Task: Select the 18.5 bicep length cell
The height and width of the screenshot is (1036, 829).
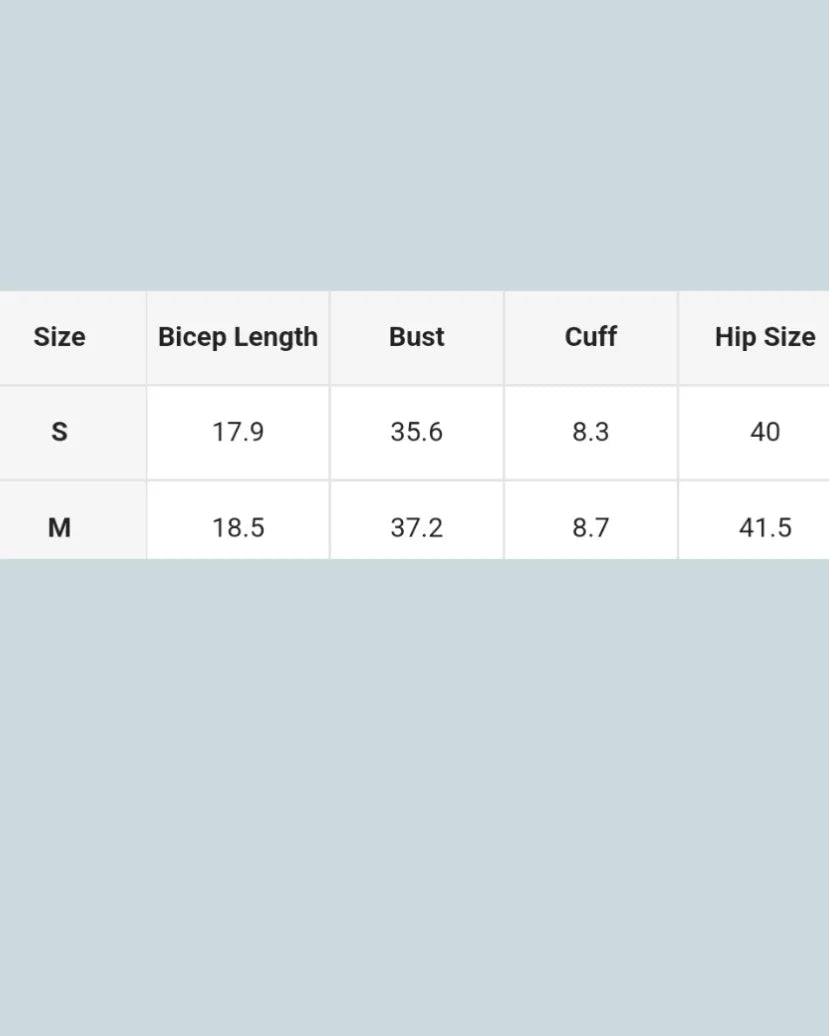Action: (x=238, y=527)
